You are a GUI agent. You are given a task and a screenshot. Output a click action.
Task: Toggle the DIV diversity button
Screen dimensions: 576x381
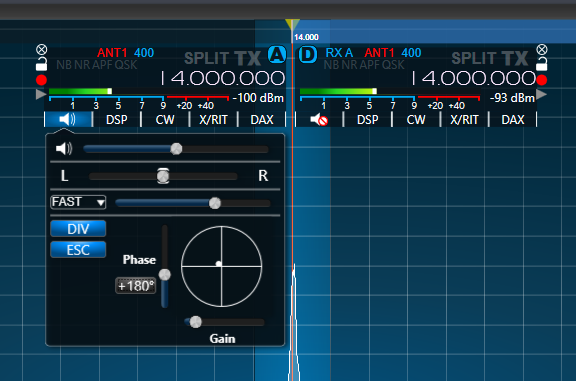pyautogui.click(x=78, y=229)
